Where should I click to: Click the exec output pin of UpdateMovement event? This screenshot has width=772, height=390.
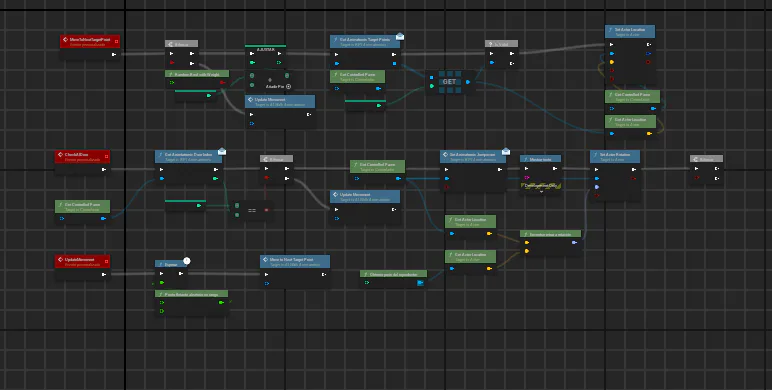(103, 274)
